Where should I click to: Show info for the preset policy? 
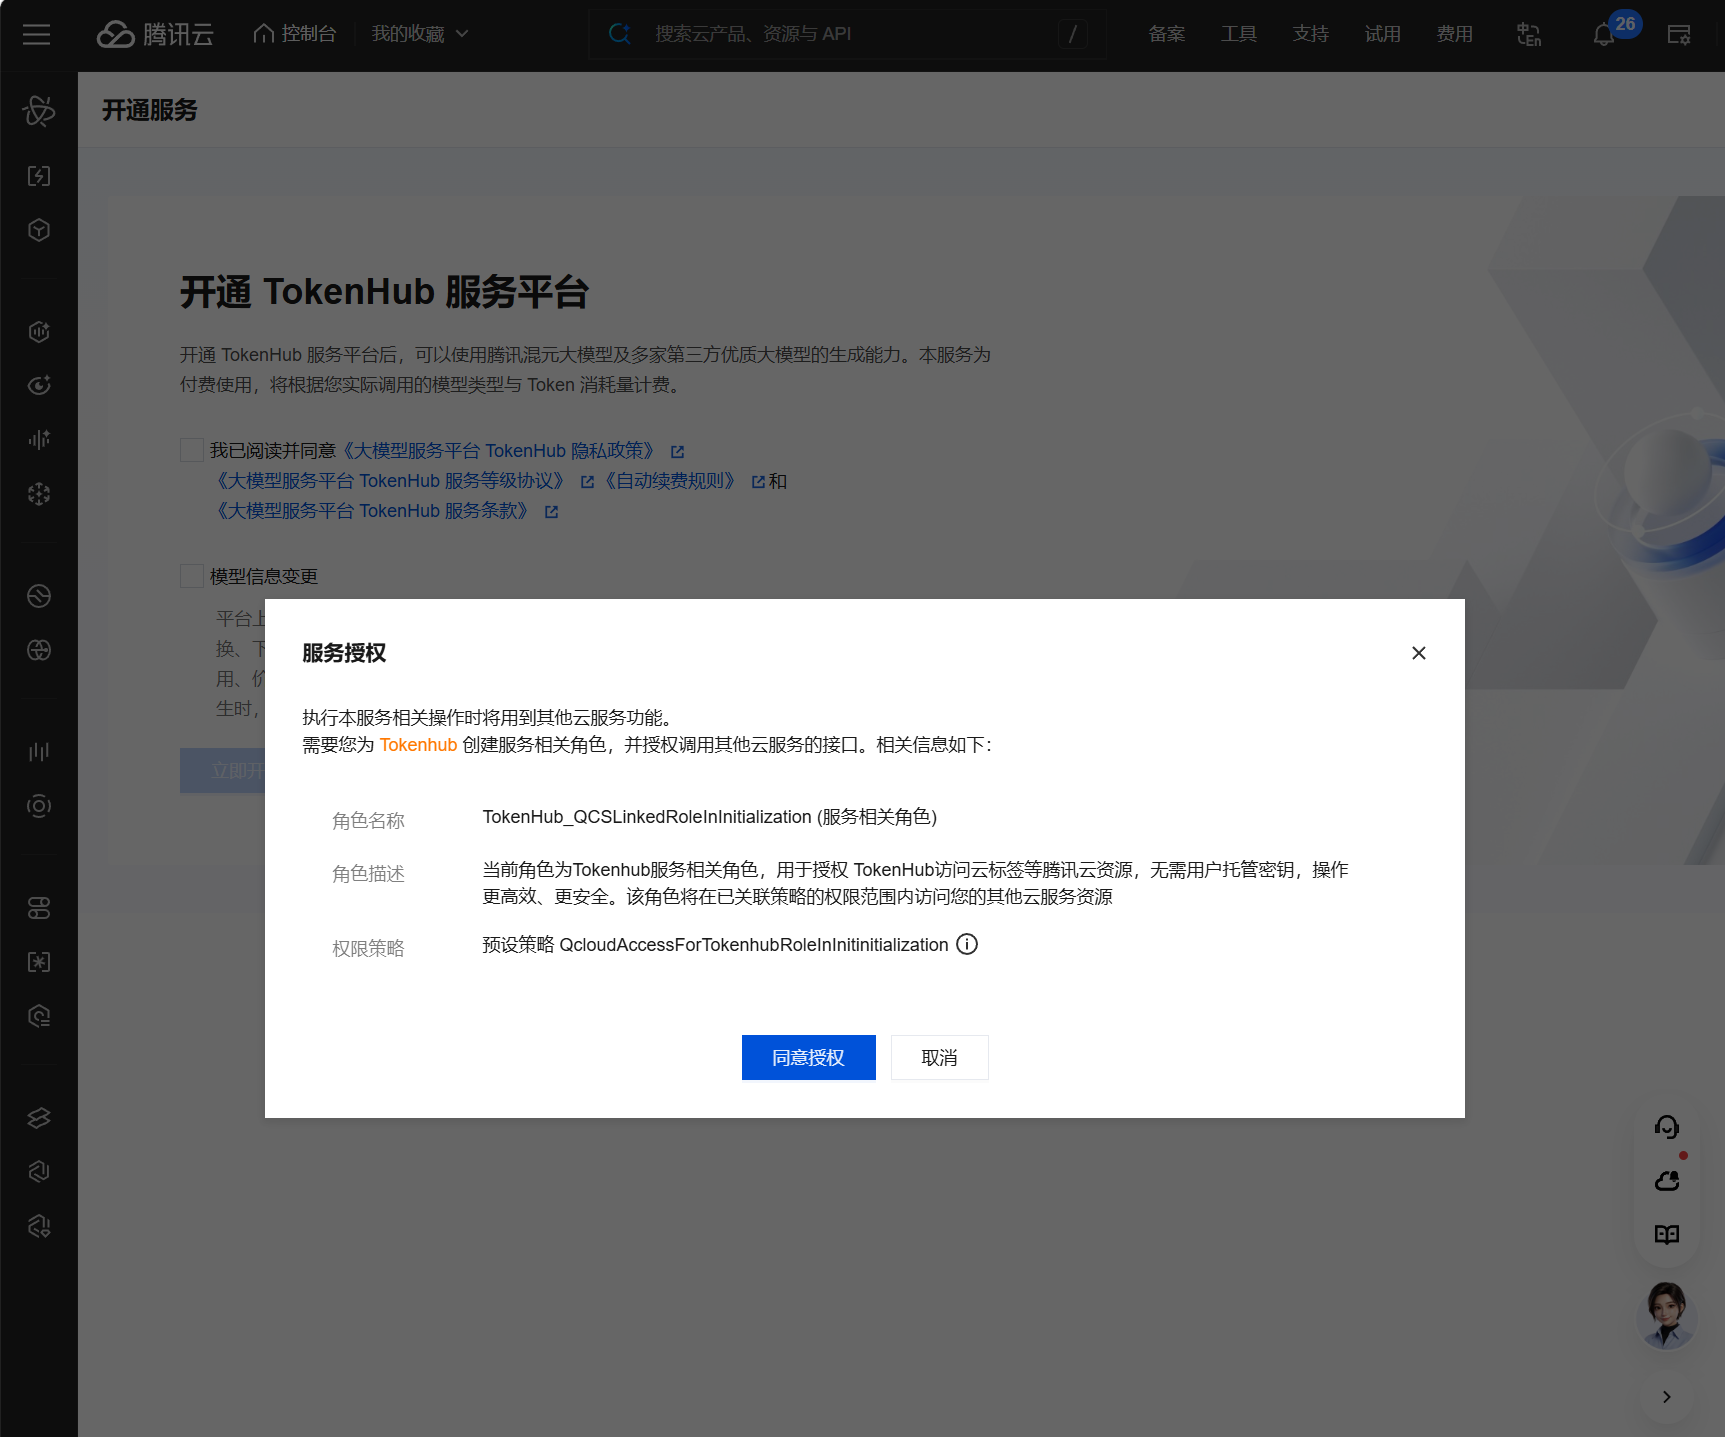coord(967,944)
